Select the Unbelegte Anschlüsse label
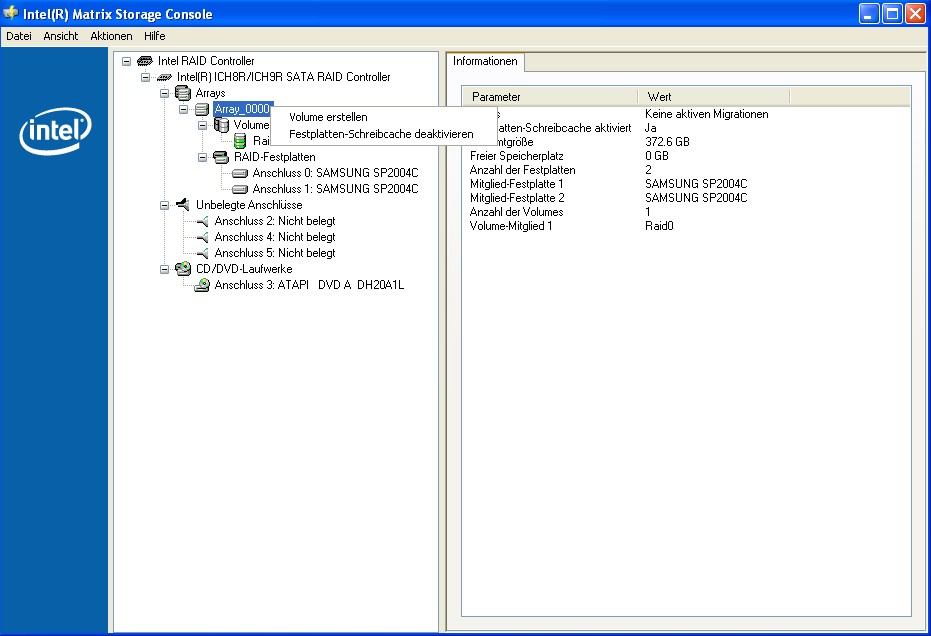The image size is (931, 636). (249, 205)
